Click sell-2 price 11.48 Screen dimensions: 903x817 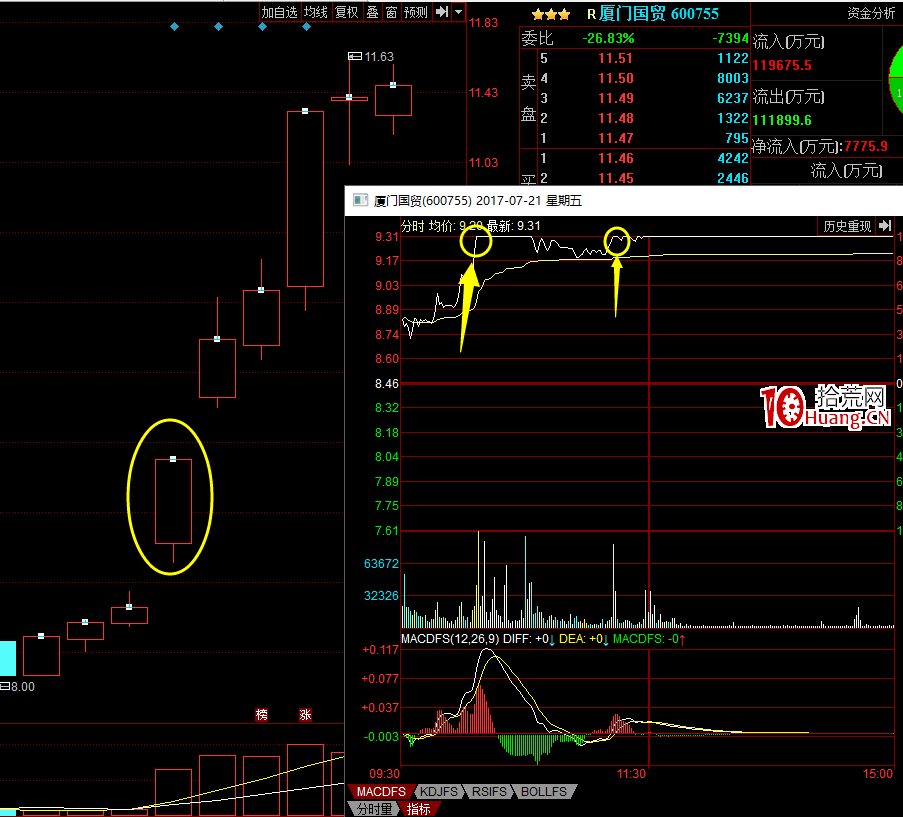coord(615,118)
